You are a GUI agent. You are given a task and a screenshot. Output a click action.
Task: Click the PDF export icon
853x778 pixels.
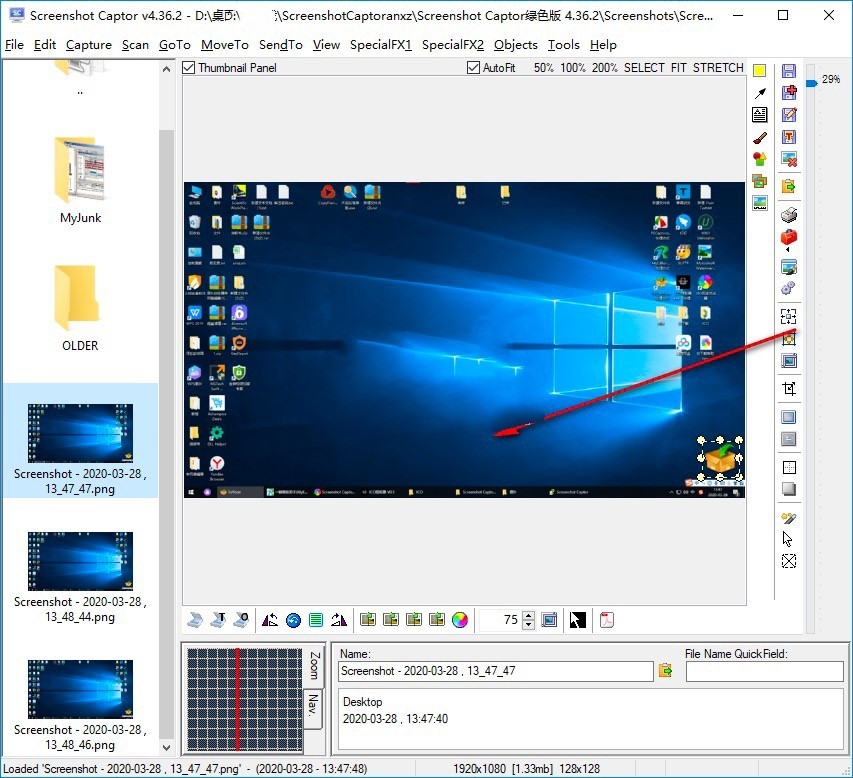(x=606, y=620)
